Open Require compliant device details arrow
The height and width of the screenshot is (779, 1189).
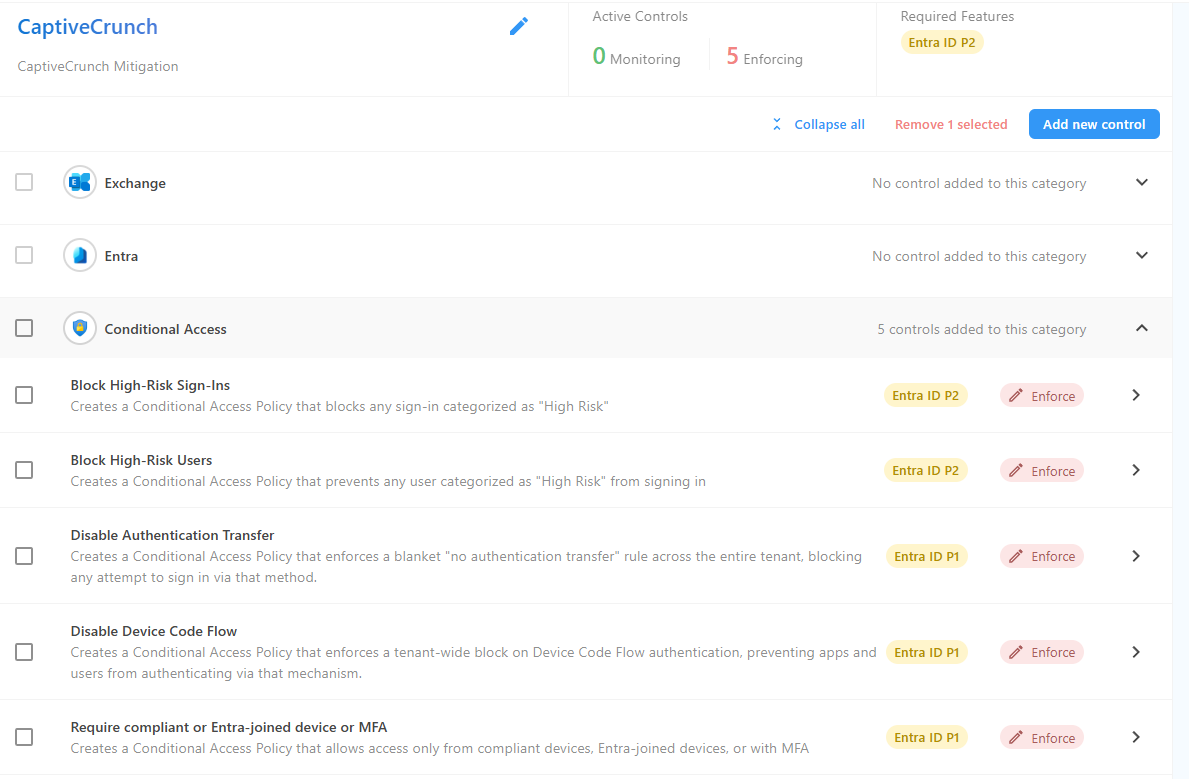(x=1136, y=737)
